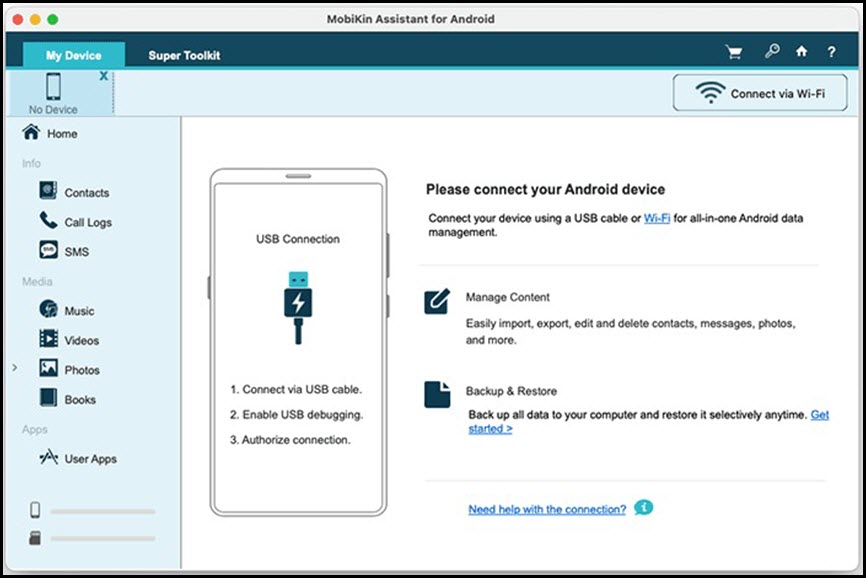Image resolution: width=866 pixels, height=578 pixels.
Task: Click the home icon in top bar
Action: click(x=801, y=51)
